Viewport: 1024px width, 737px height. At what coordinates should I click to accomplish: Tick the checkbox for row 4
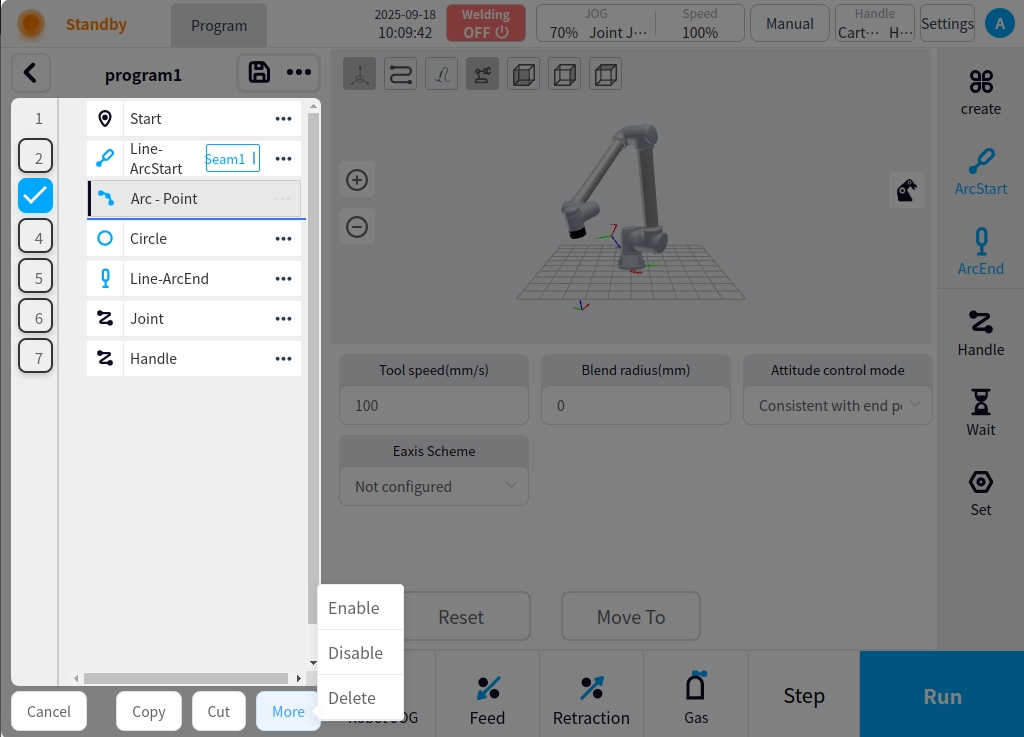click(36, 237)
